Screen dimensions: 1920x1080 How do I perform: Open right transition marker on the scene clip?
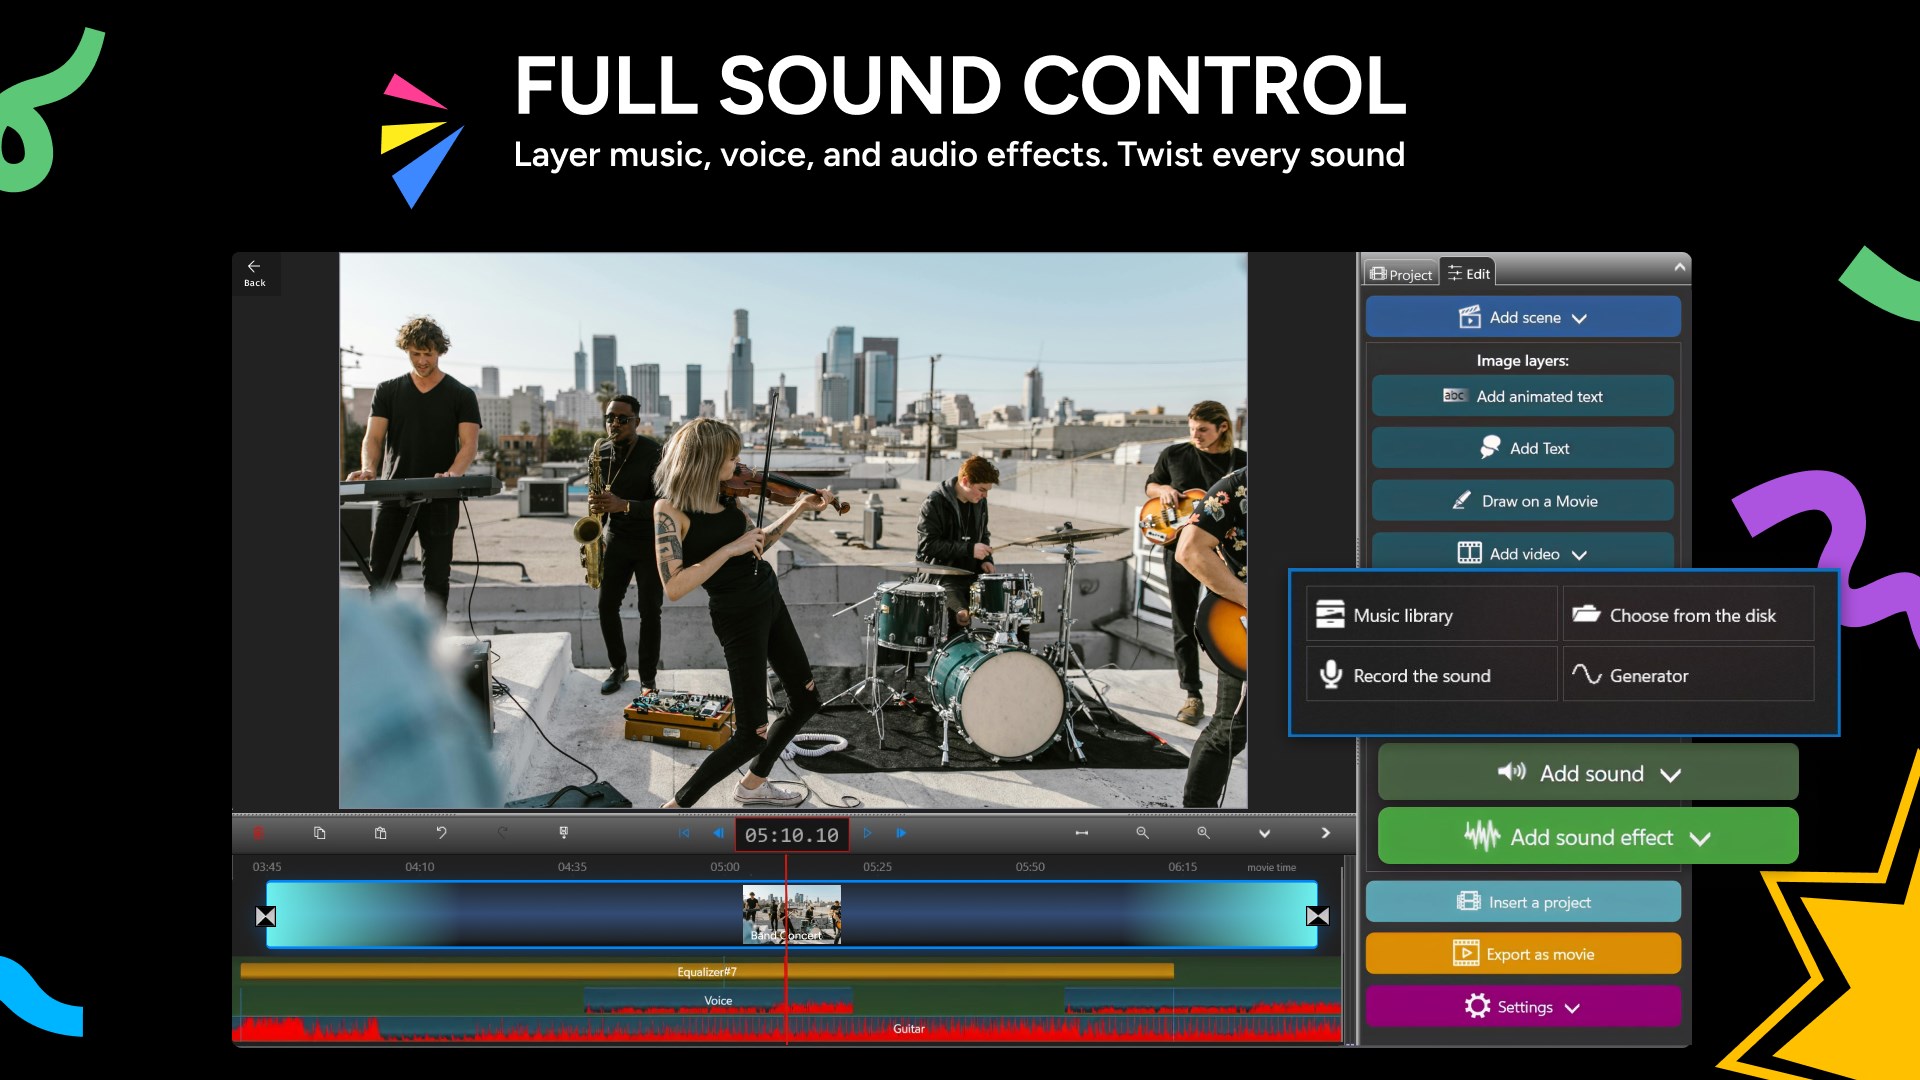[1318, 916]
